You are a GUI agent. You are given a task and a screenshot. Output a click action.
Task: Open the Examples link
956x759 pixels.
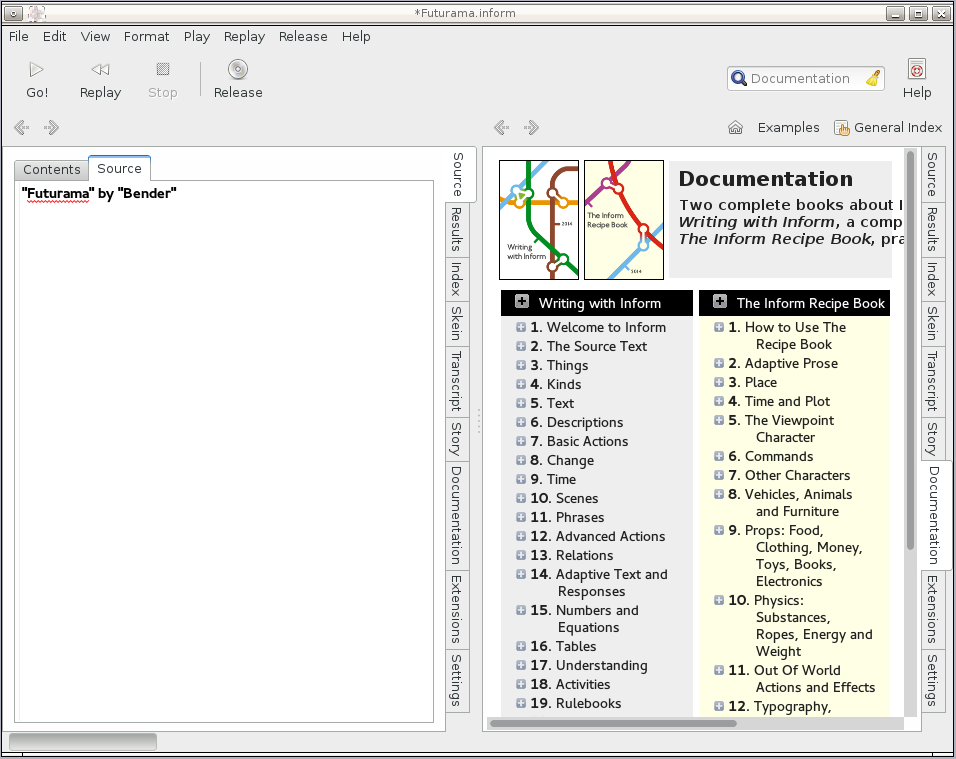click(788, 128)
